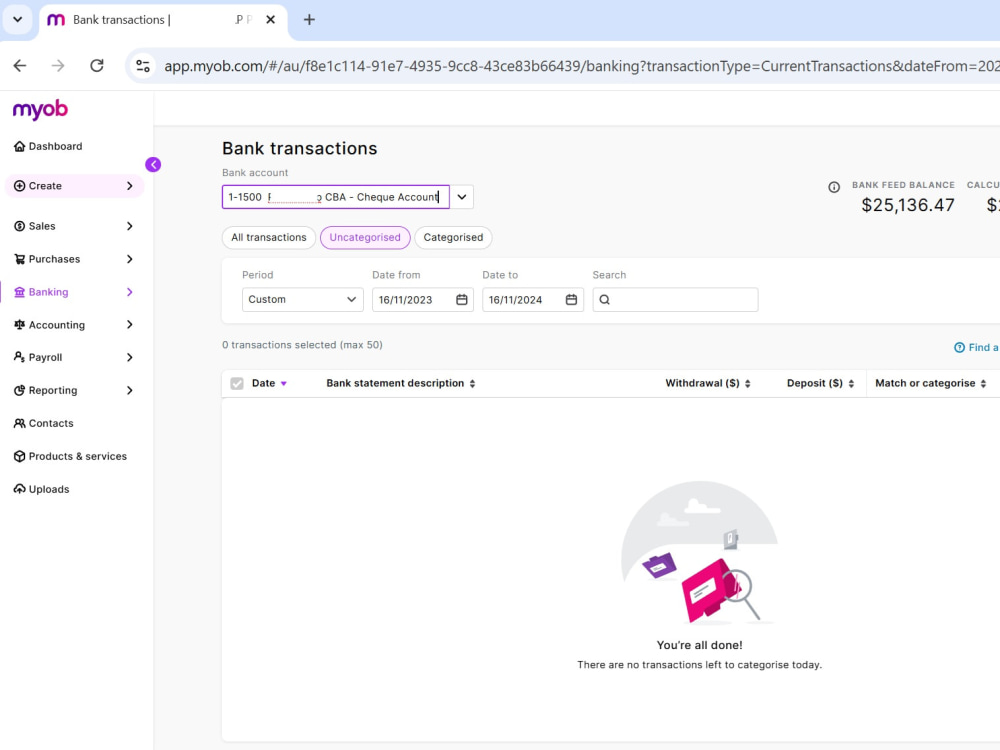This screenshot has height=750, width=1000.
Task: Click the Sales dollar icon
Action: coord(20,226)
